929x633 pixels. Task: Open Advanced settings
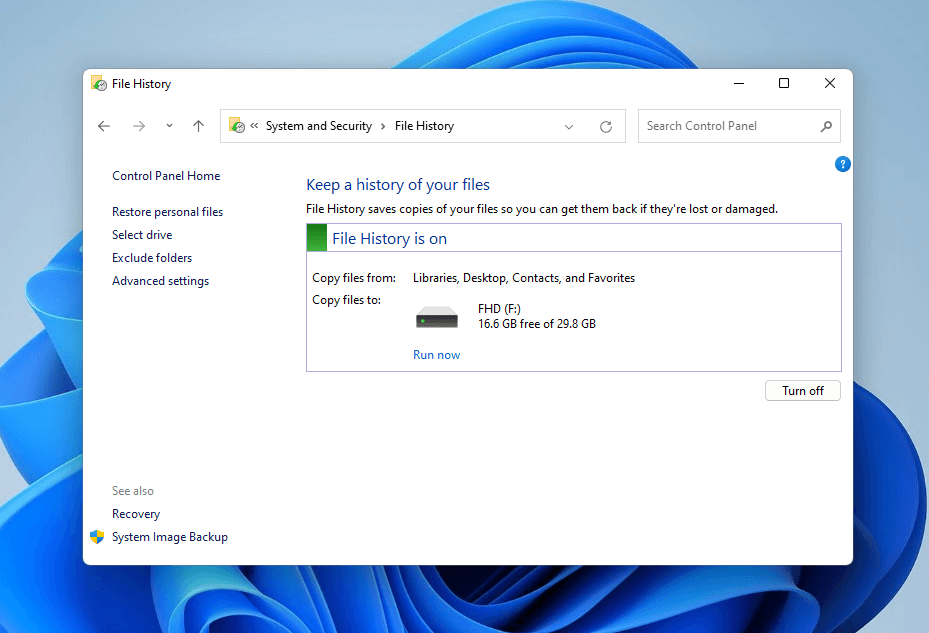point(161,281)
